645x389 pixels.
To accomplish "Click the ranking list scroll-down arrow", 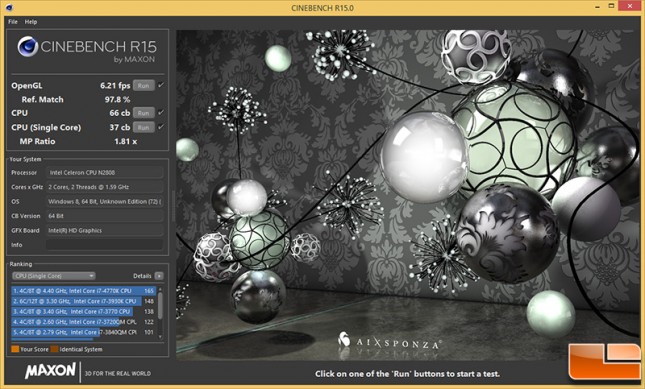I will tap(160, 337).
